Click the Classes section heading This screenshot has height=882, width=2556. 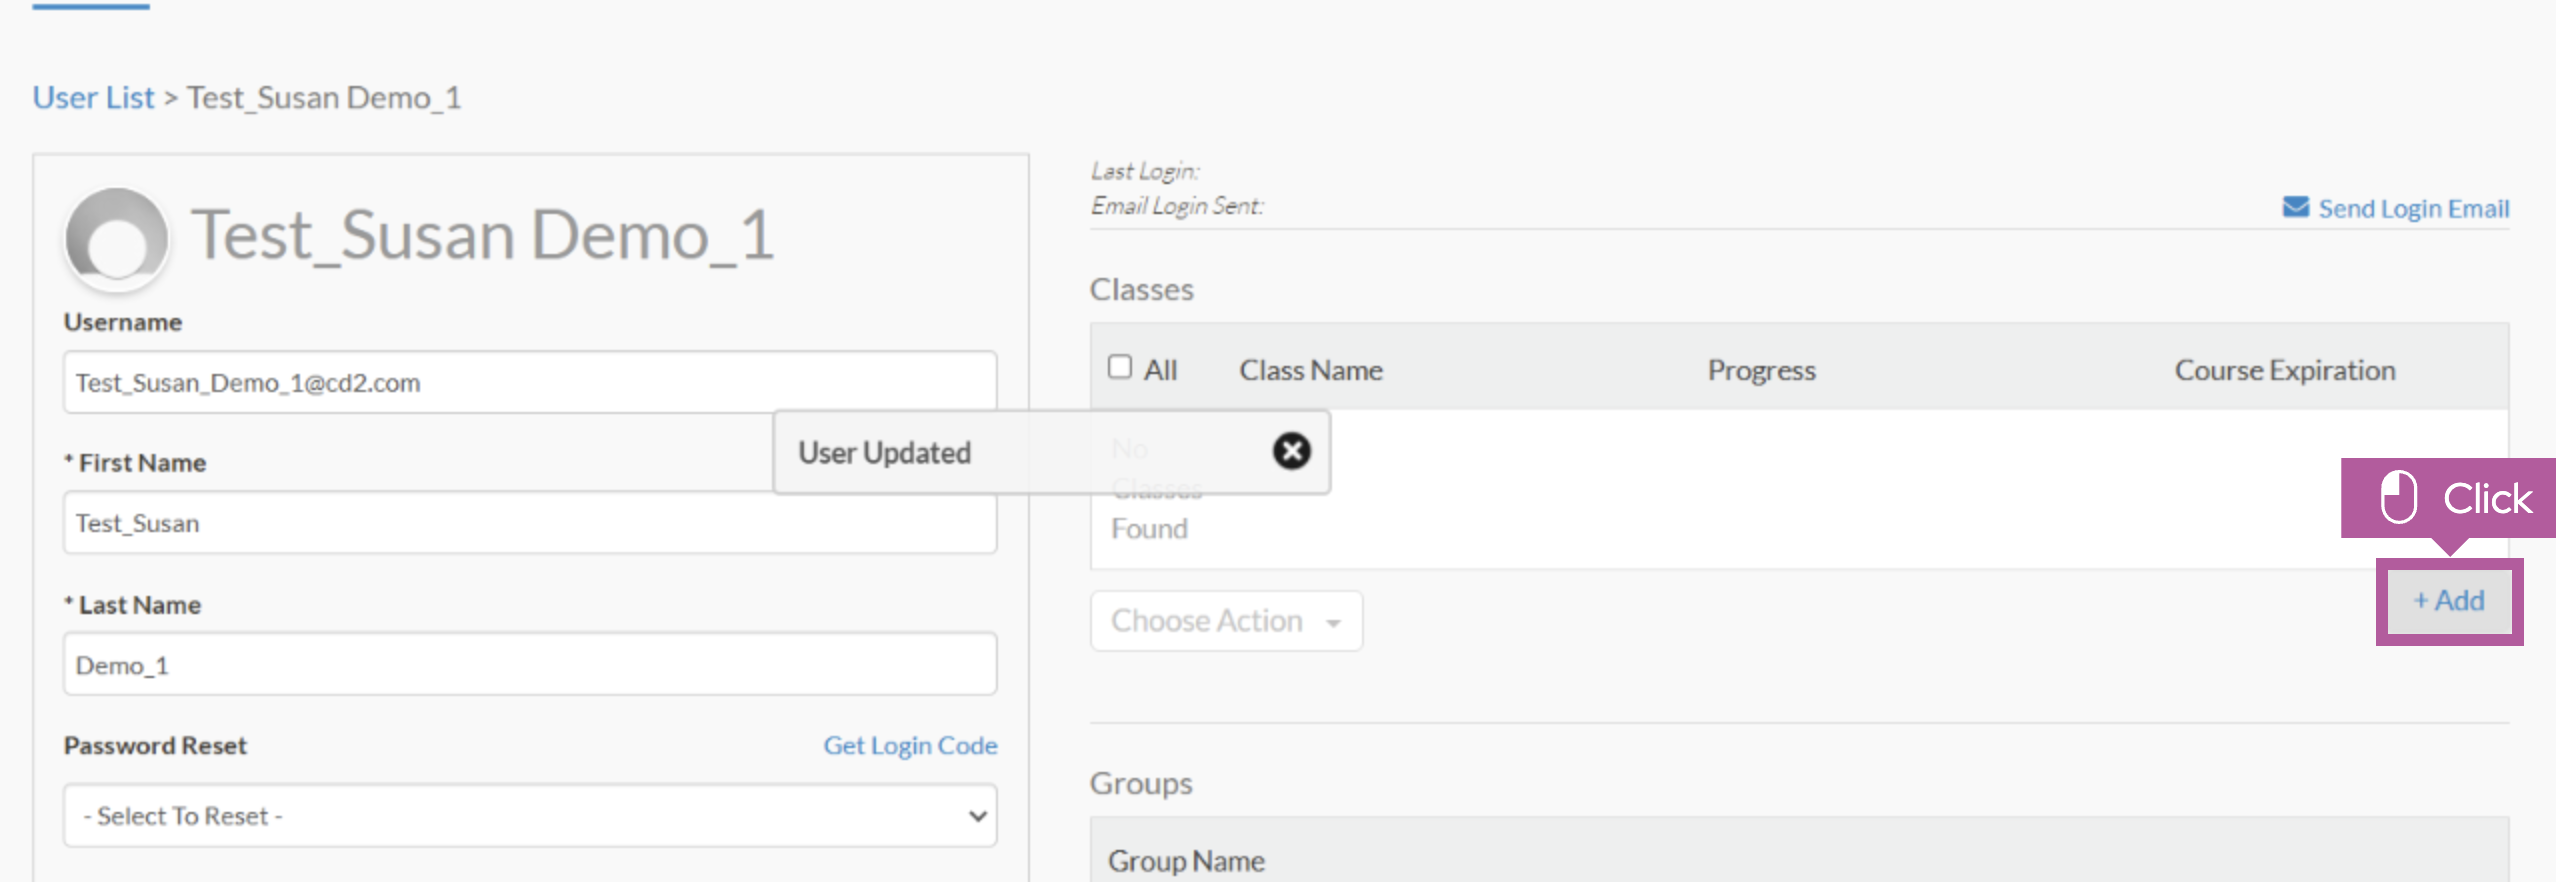click(x=1141, y=290)
